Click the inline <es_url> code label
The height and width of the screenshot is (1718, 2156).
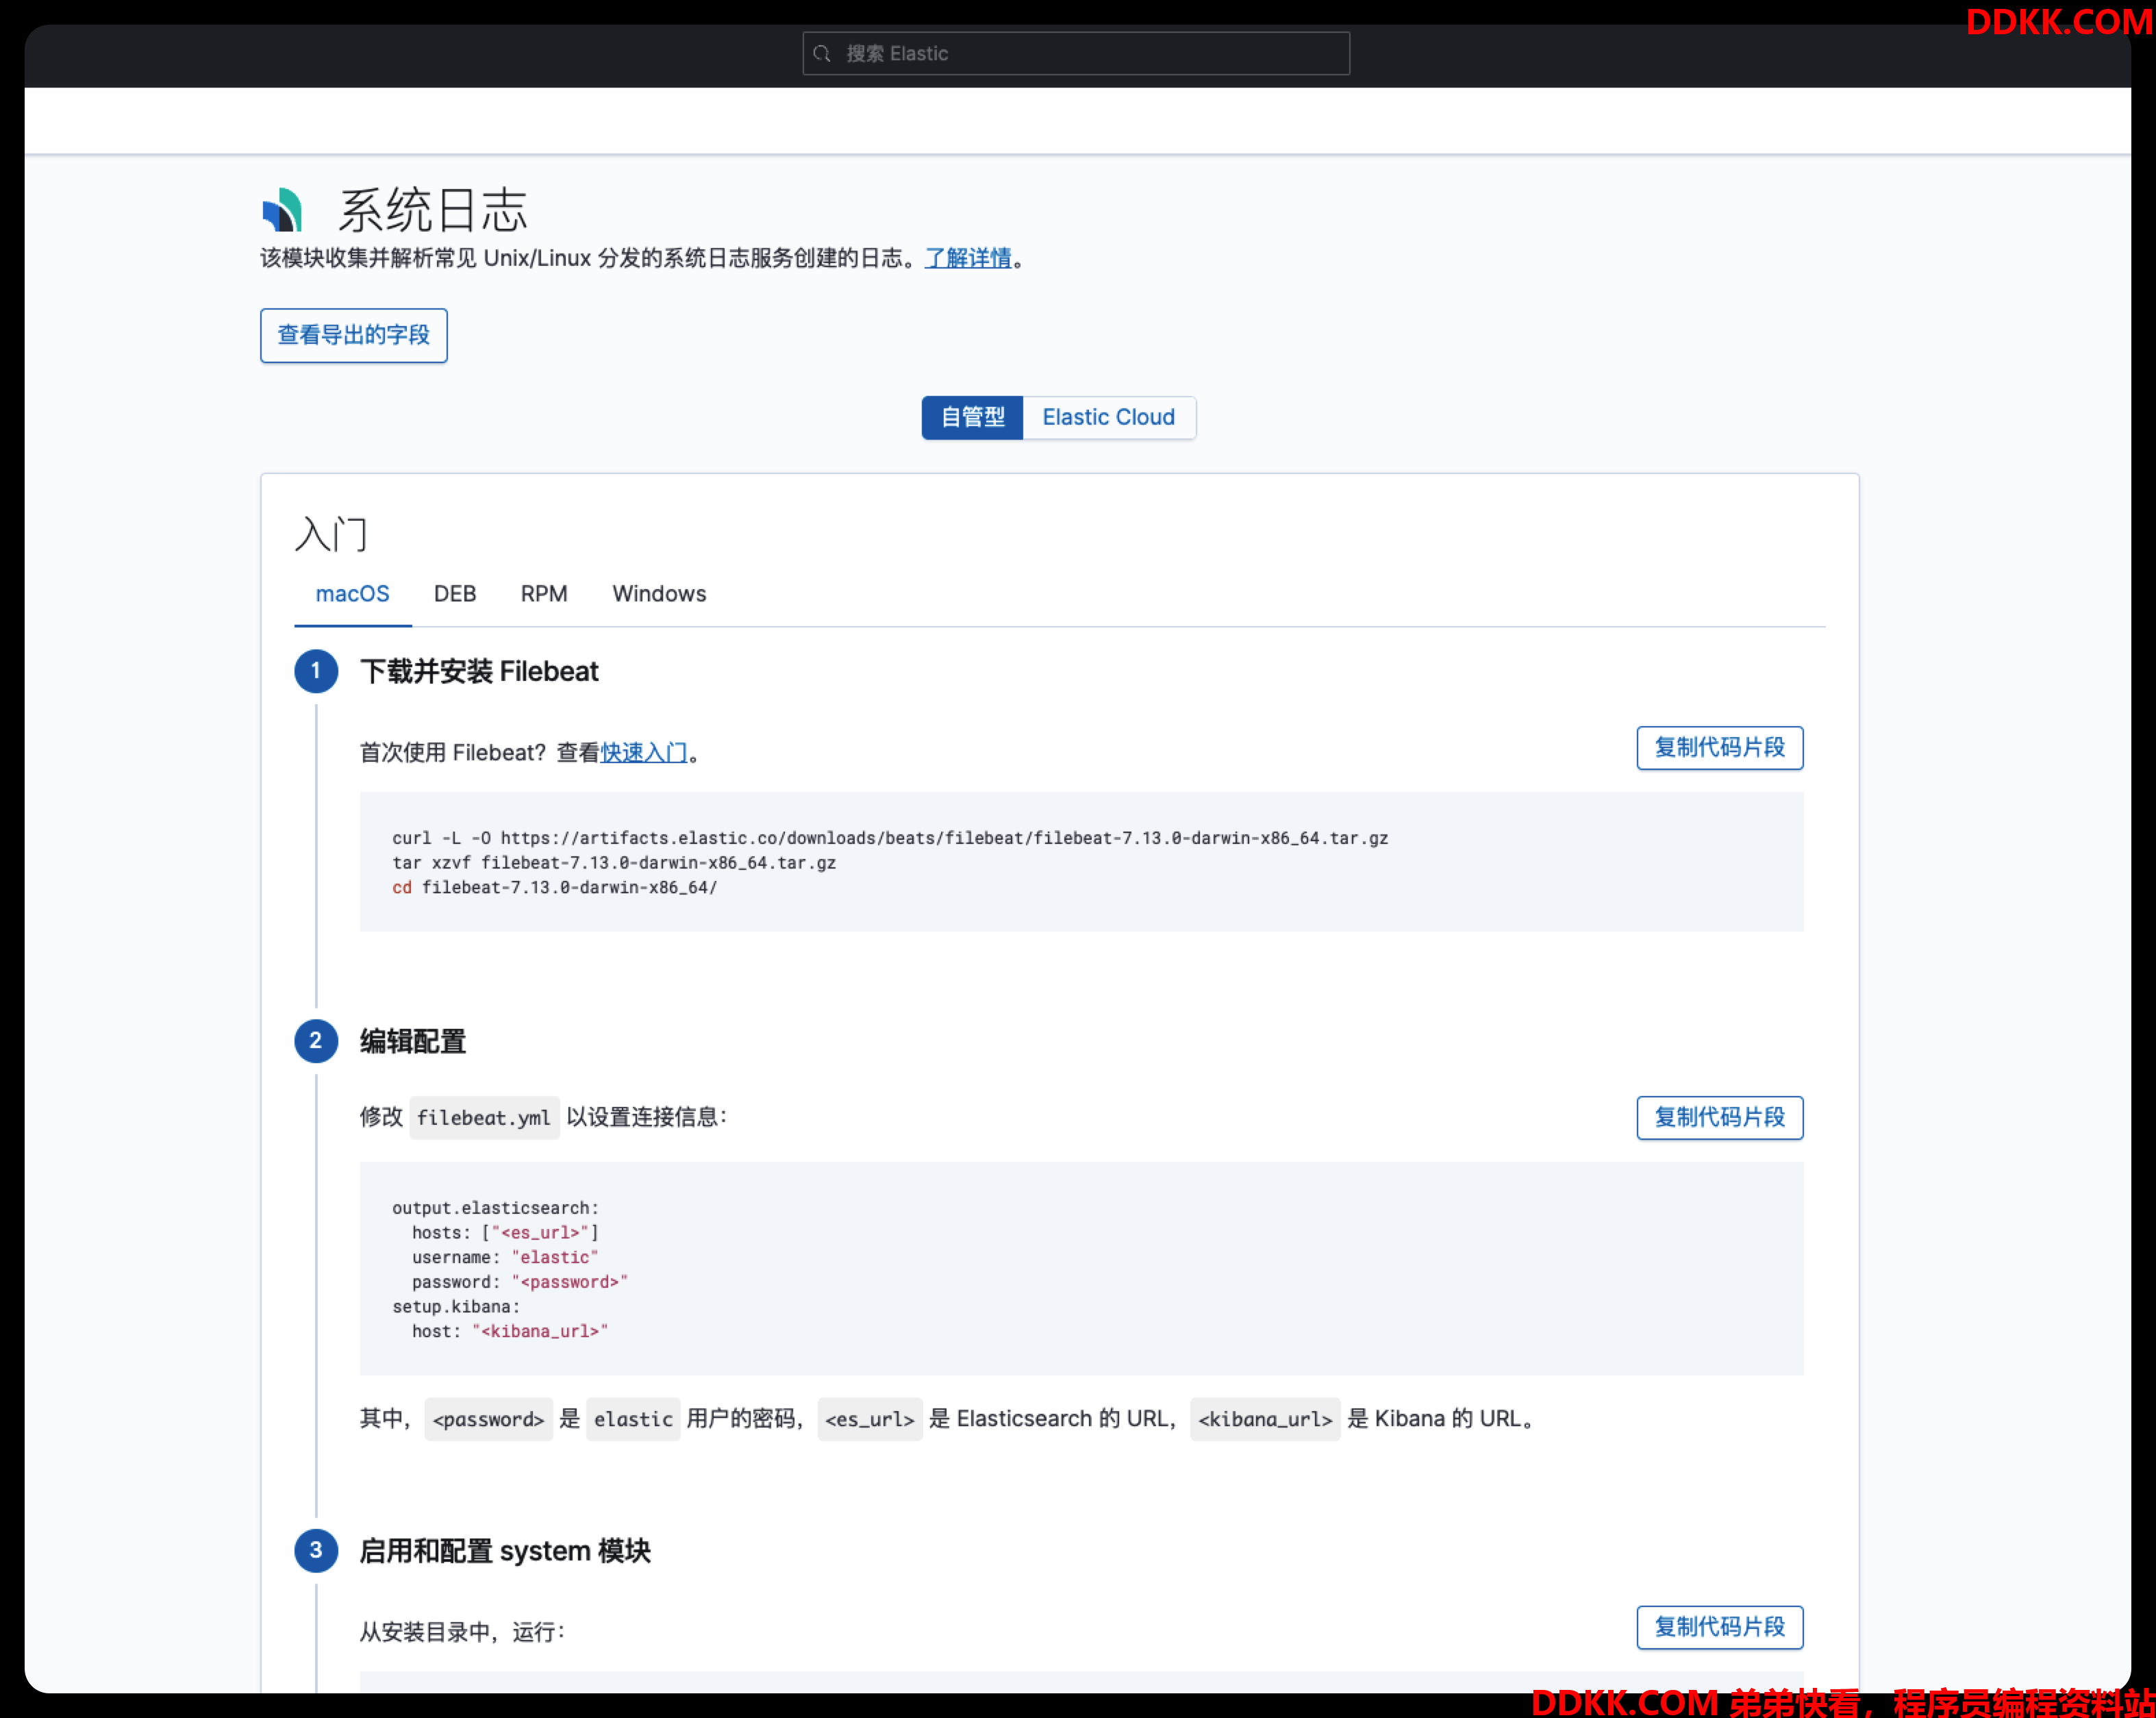pos(870,1419)
